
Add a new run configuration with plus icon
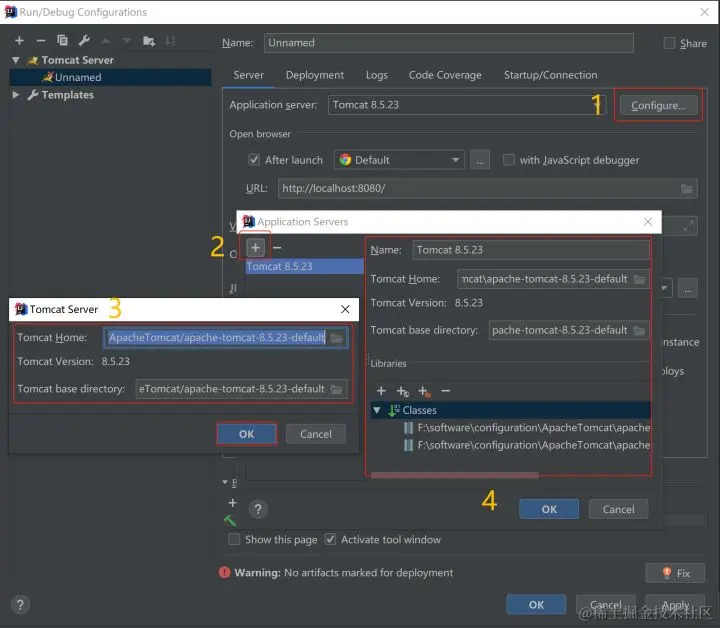pyautogui.click(x=19, y=40)
